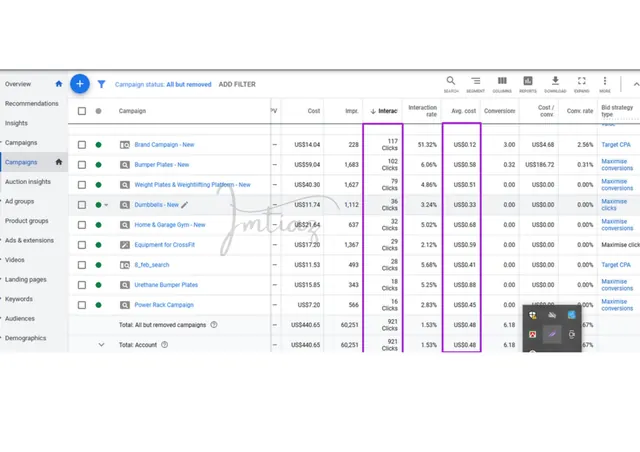This screenshot has width=640, height=452.
Task: Check the box for 8_feb_search
Action: click(x=82, y=265)
